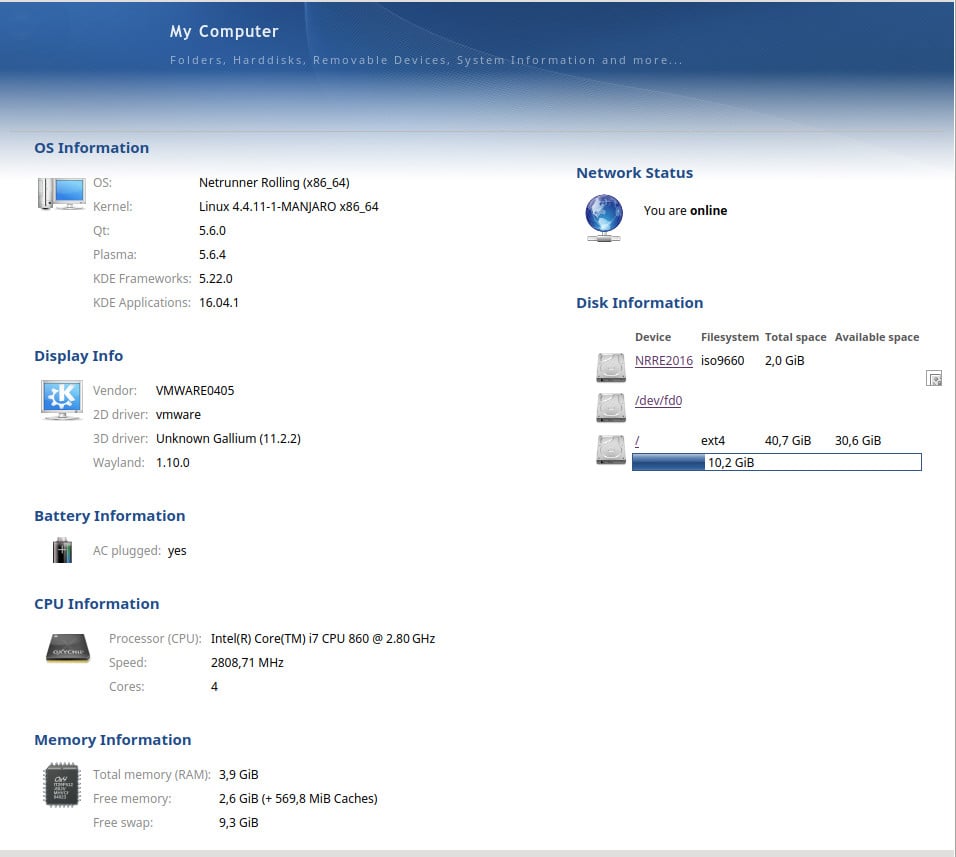Click the OS Information heading

91,148
